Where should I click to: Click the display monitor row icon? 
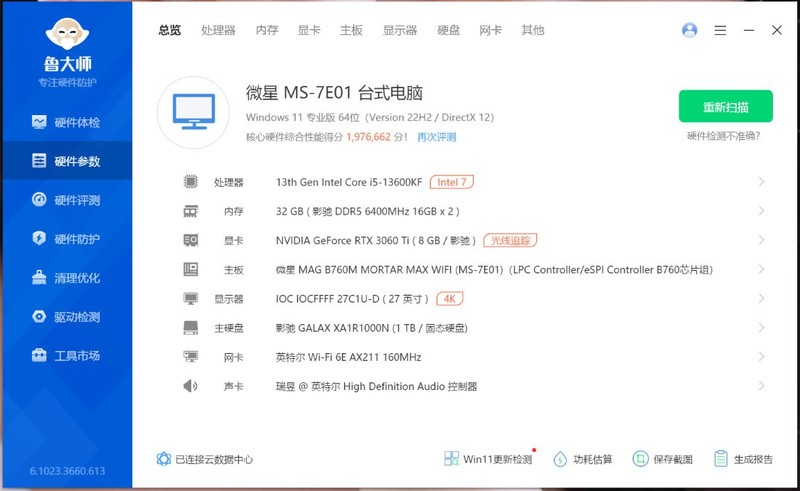pyautogui.click(x=190, y=298)
